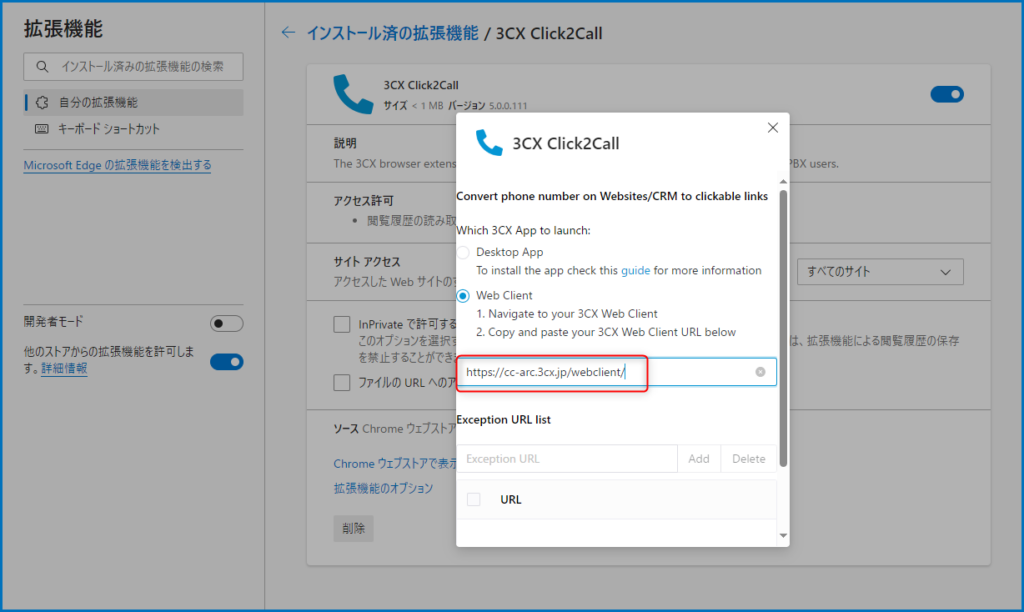1024x612 pixels.
Task: Turn on 開発者モード switch
Action: 226,323
